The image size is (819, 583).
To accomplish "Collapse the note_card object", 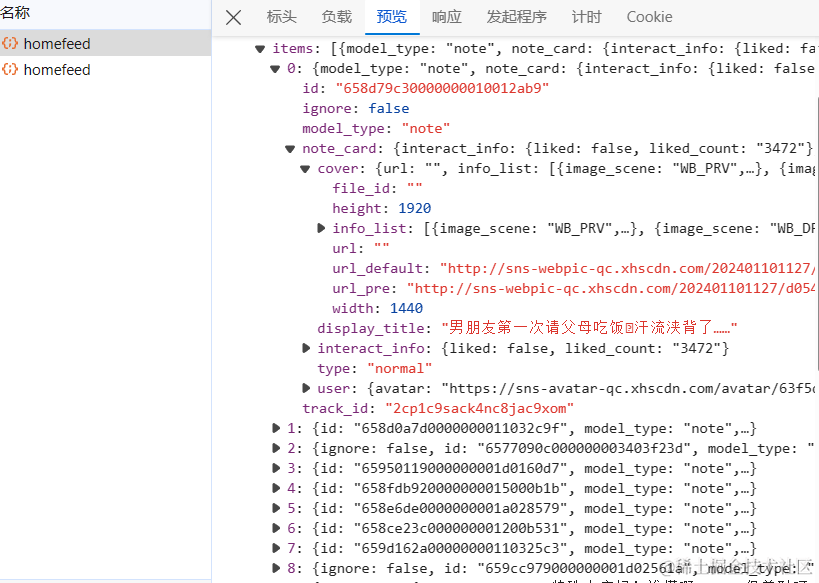I will tap(290, 149).
